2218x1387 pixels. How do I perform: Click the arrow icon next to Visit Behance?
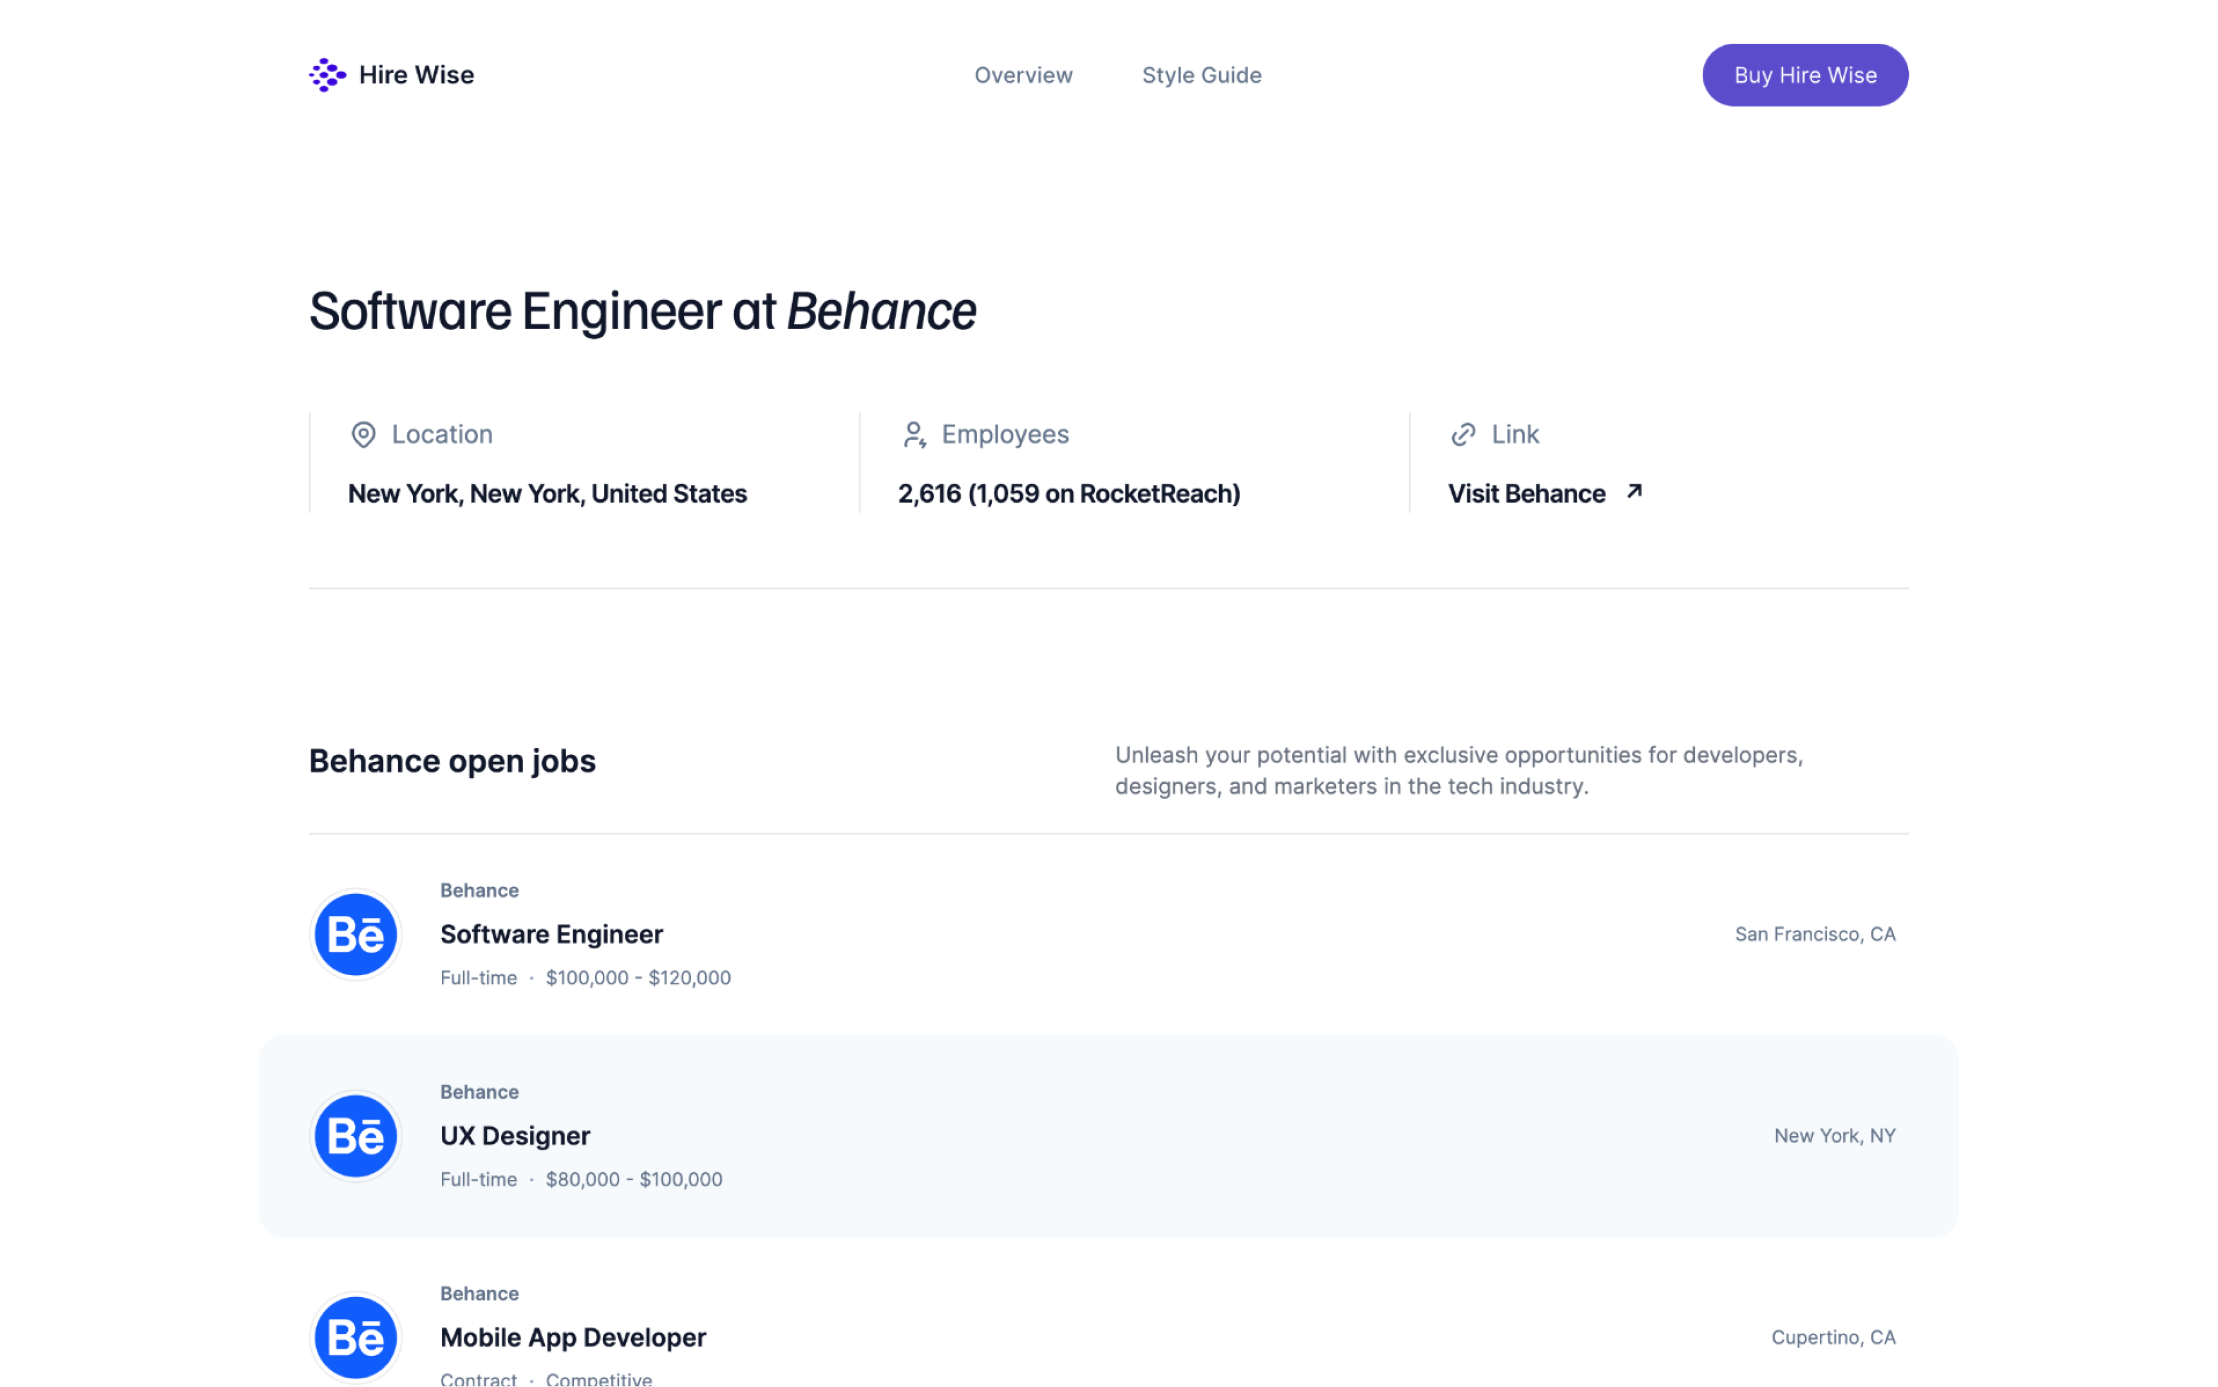pyautogui.click(x=1634, y=491)
